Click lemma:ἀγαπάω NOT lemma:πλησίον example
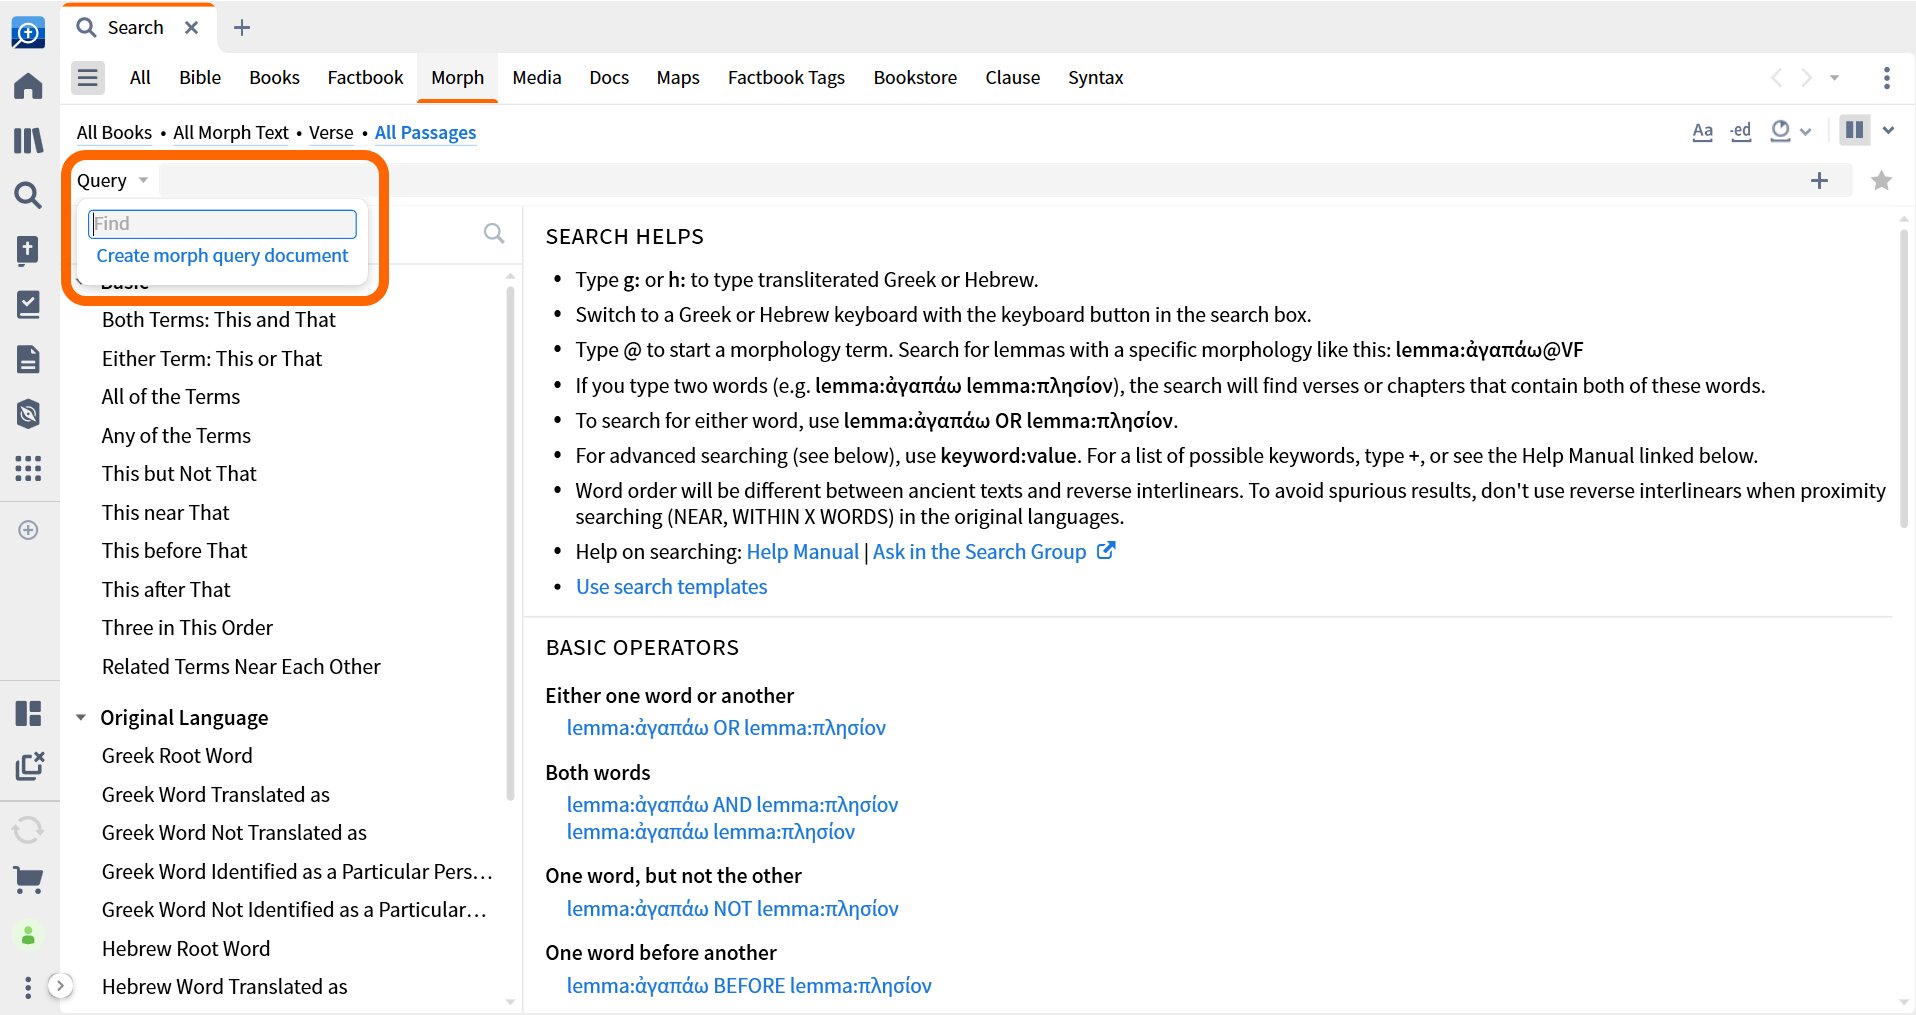Screen dimensions: 1916x1015 click(732, 909)
